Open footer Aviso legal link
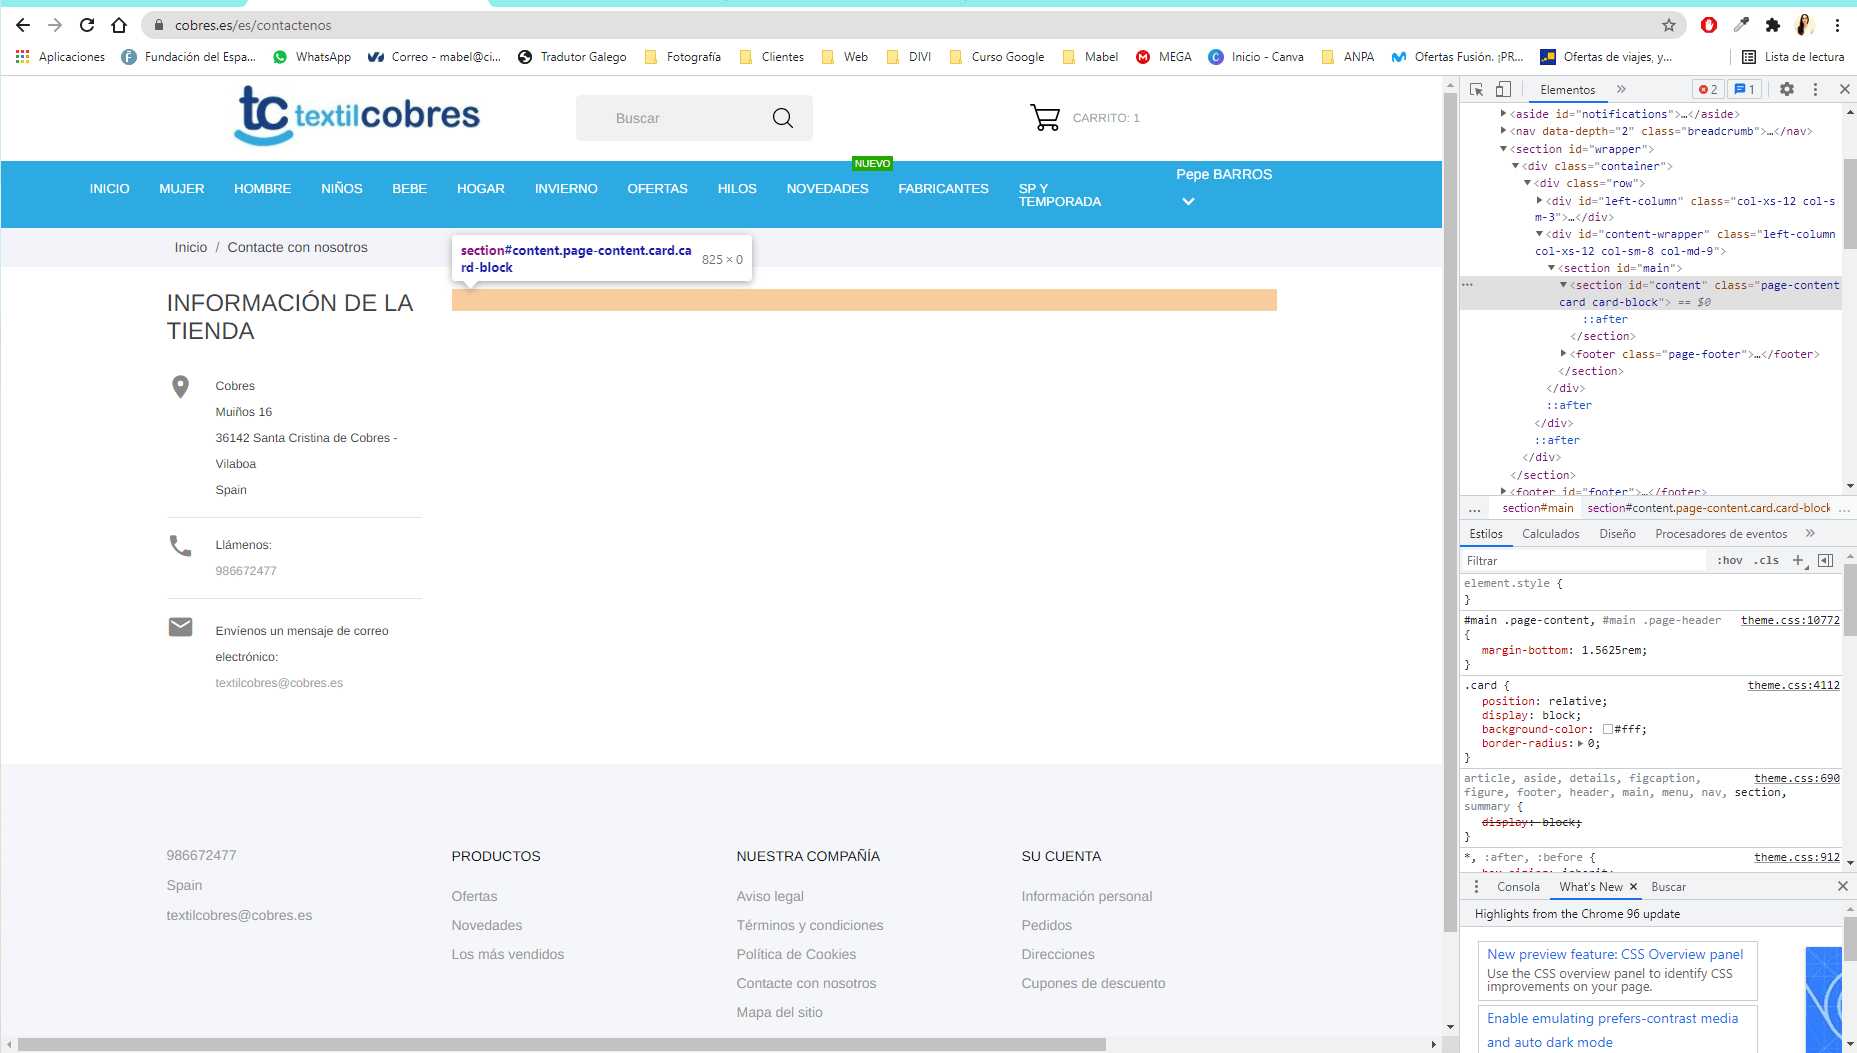Screen dimensions: 1857x1053 [x=770, y=896]
